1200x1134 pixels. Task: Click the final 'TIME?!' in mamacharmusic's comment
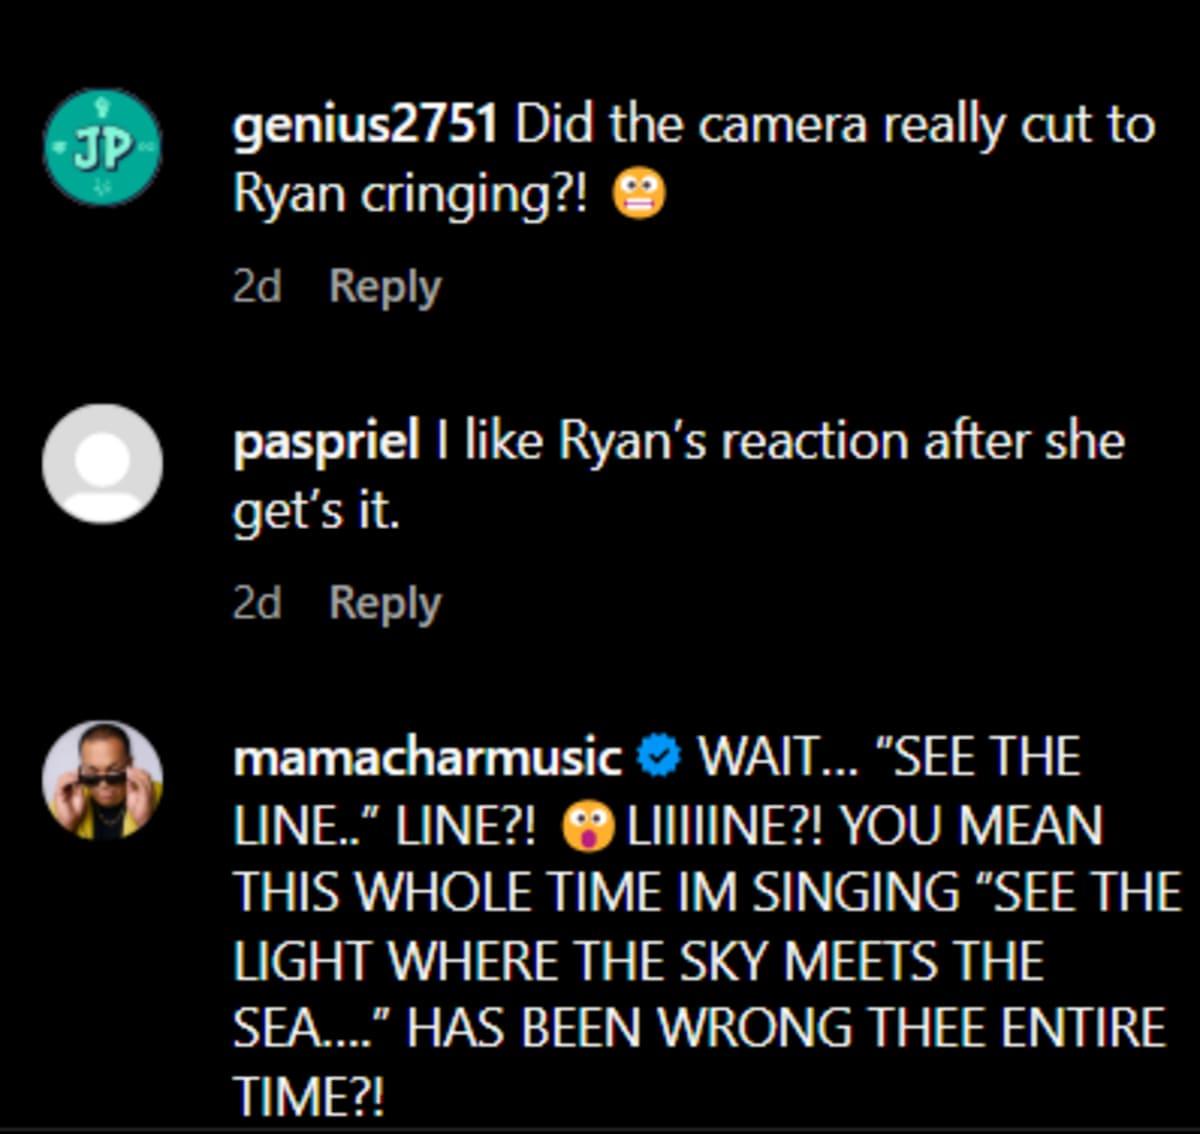(308, 1096)
